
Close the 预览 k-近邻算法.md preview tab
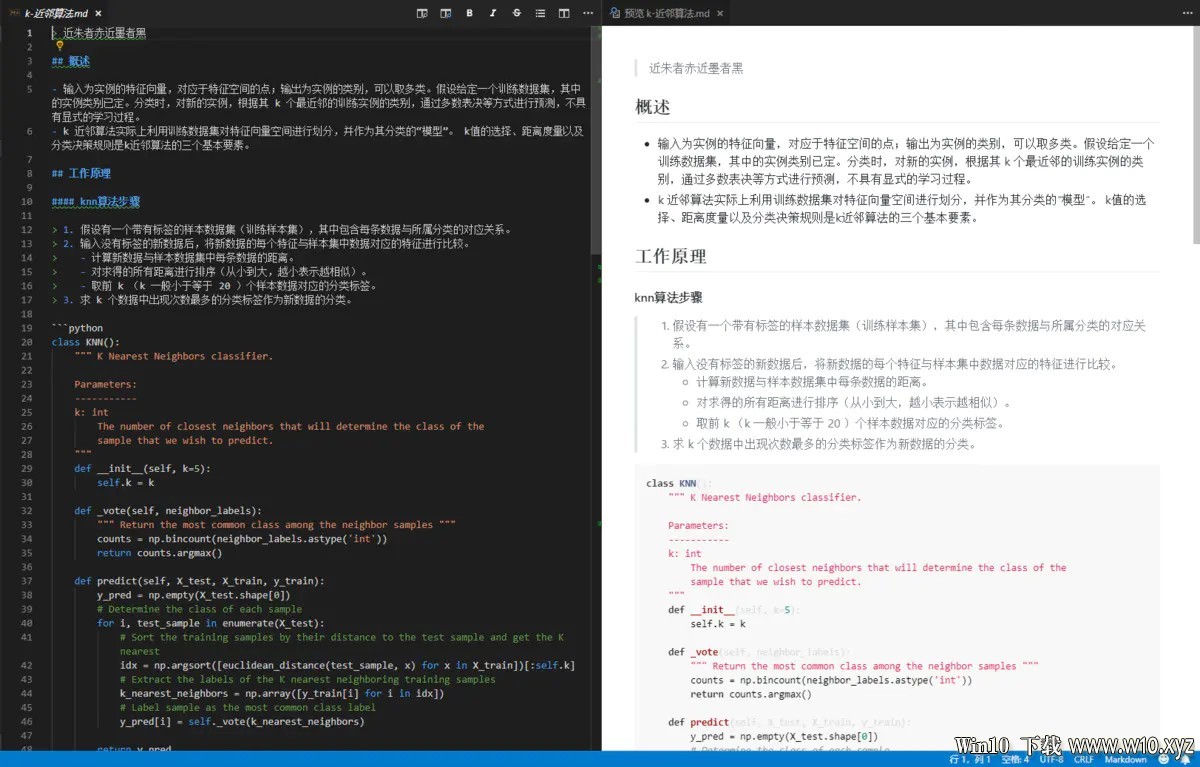[x=719, y=13]
